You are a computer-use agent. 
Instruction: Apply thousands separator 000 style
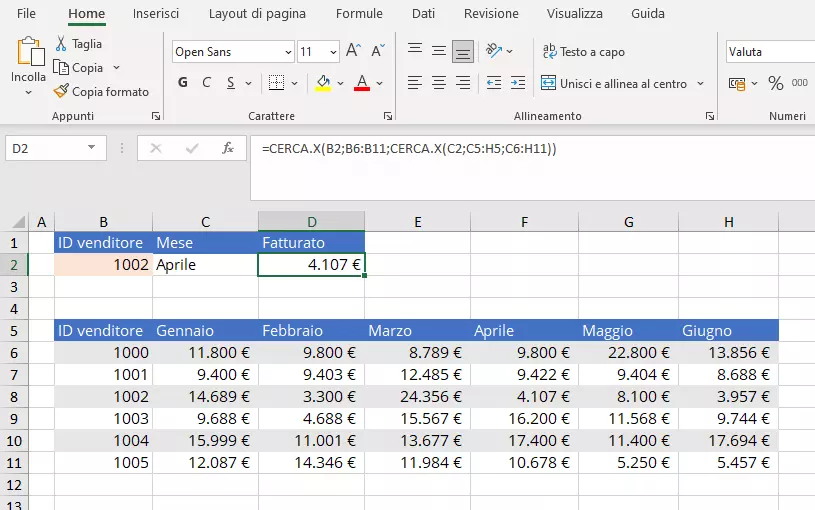[x=799, y=83]
